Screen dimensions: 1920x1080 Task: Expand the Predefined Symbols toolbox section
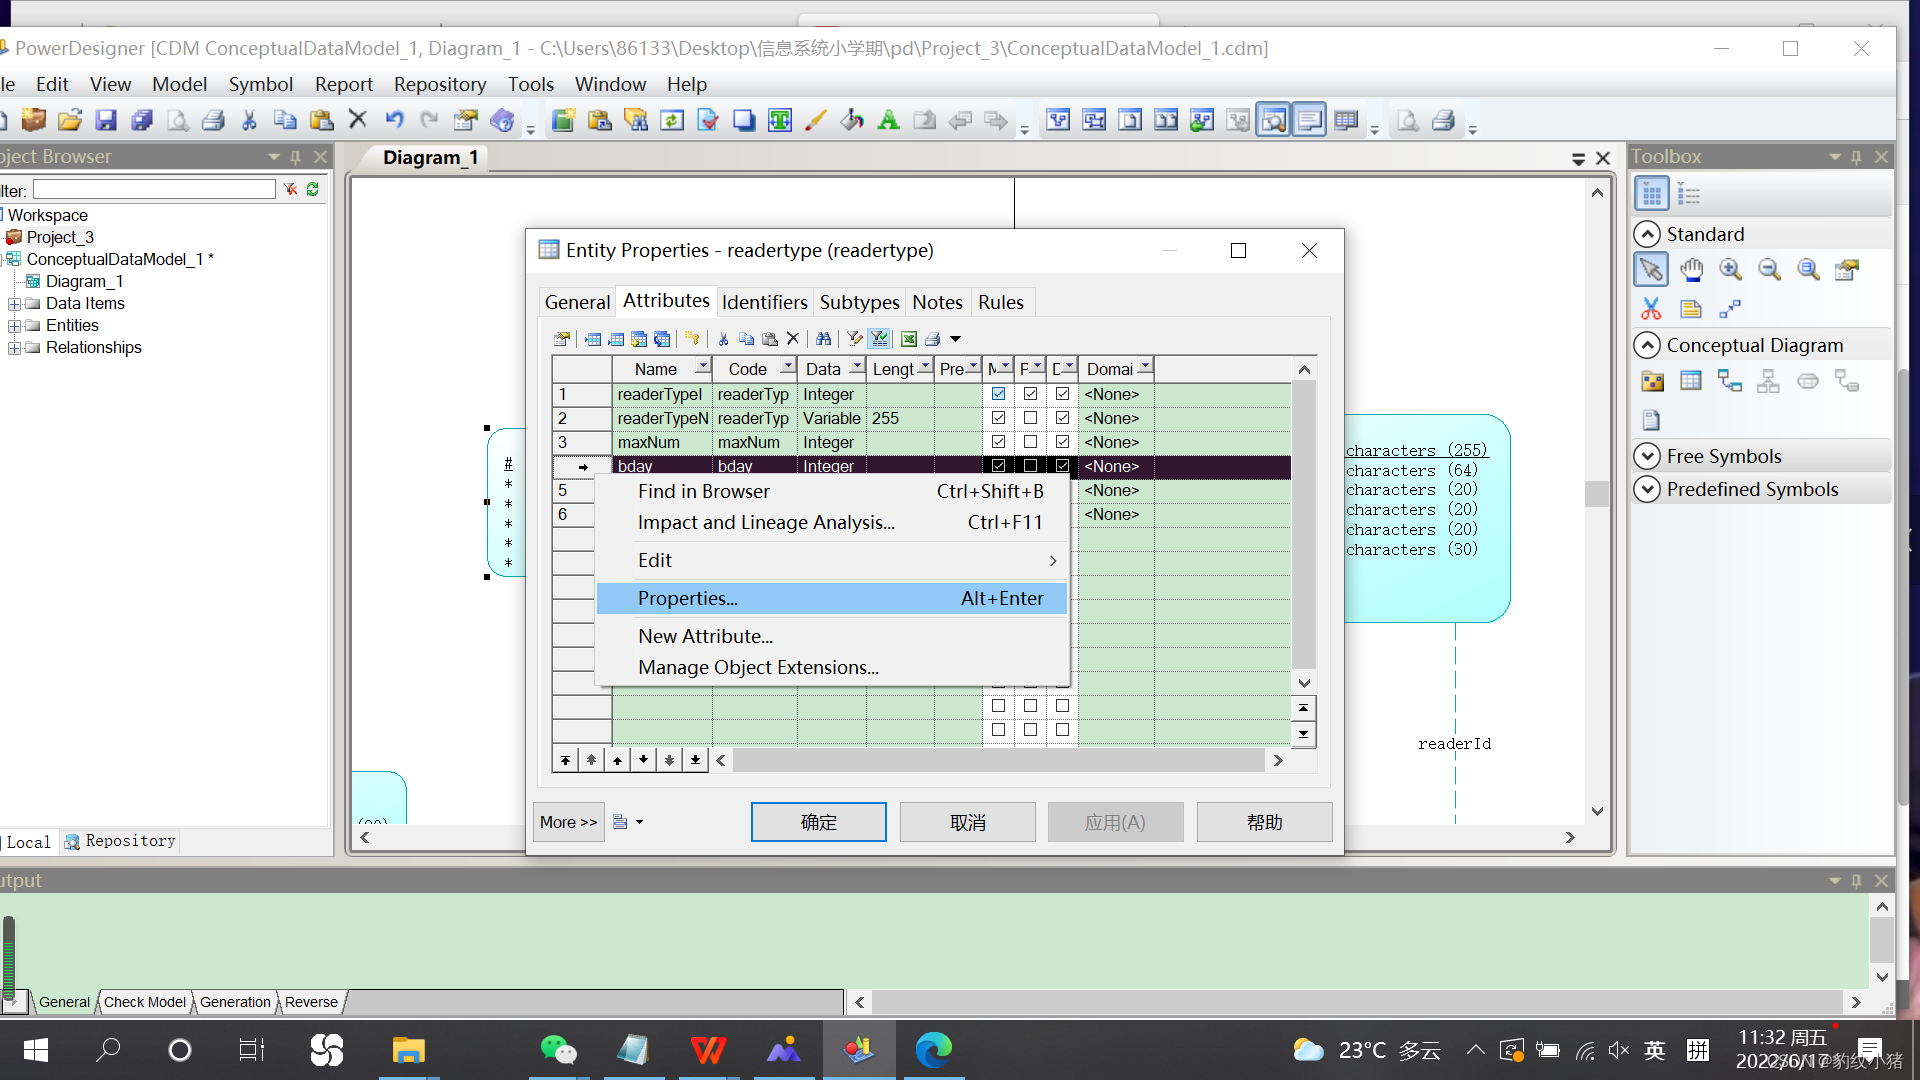[1647, 489]
